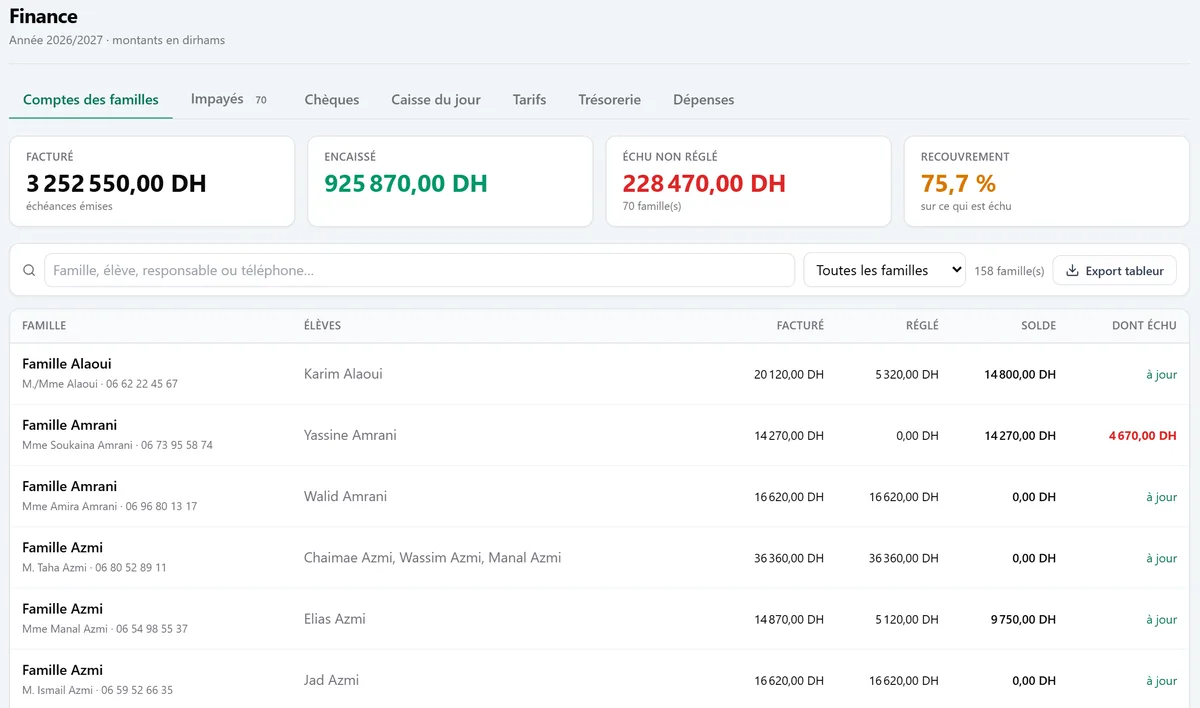1200x708 pixels.
Task: Open the Trésorerie tab
Action: 609,100
